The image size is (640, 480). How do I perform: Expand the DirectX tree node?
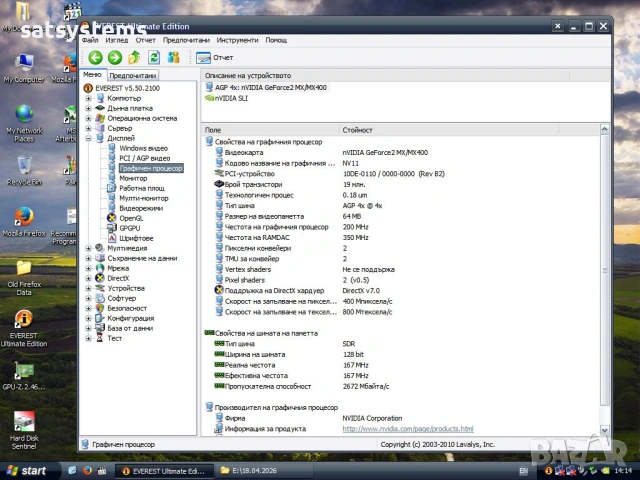pos(88,278)
